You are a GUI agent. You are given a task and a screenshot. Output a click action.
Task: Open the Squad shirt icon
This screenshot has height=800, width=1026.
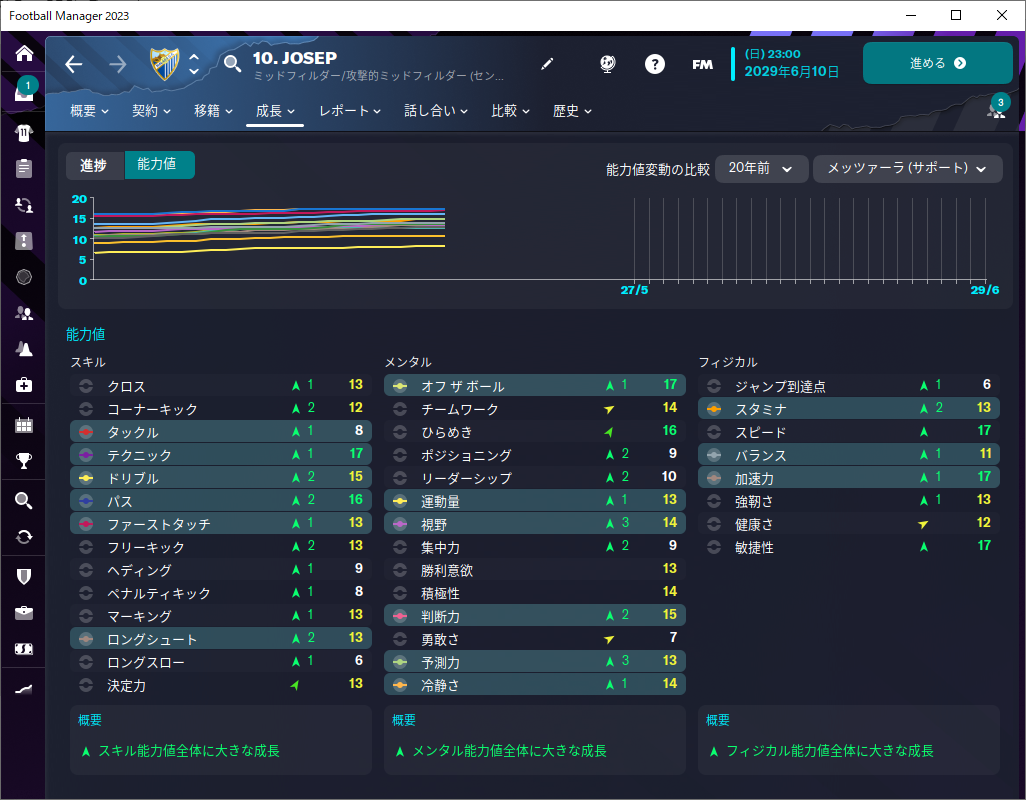pos(24,133)
